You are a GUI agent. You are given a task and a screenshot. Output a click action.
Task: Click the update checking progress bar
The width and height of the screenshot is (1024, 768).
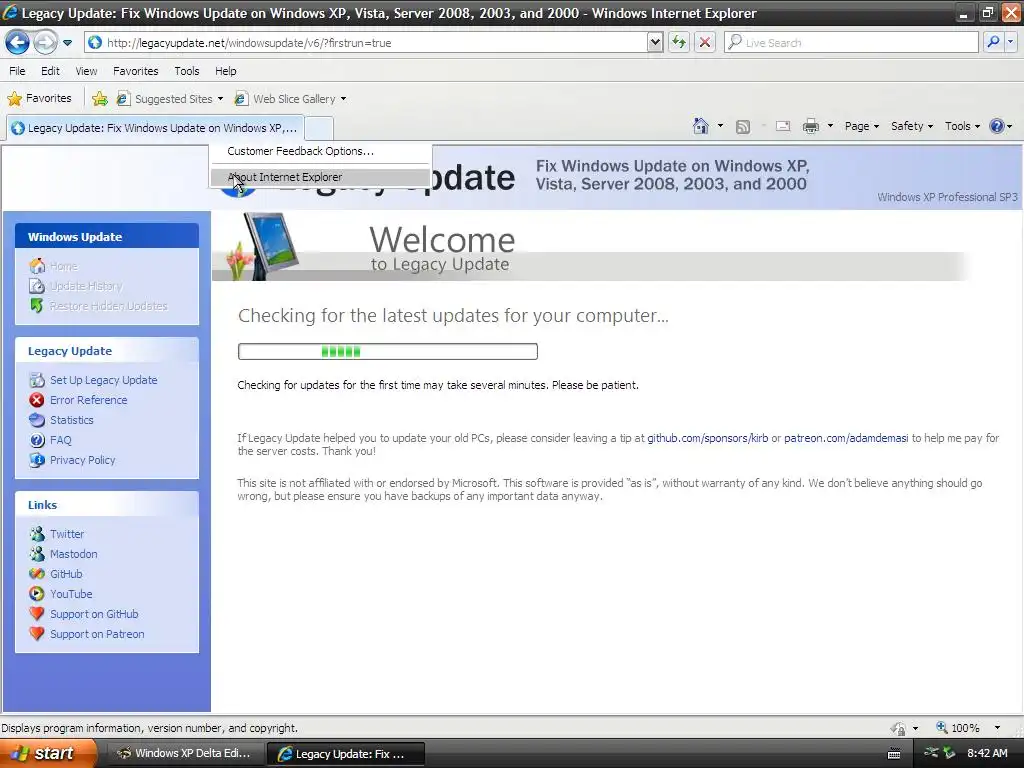click(388, 351)
